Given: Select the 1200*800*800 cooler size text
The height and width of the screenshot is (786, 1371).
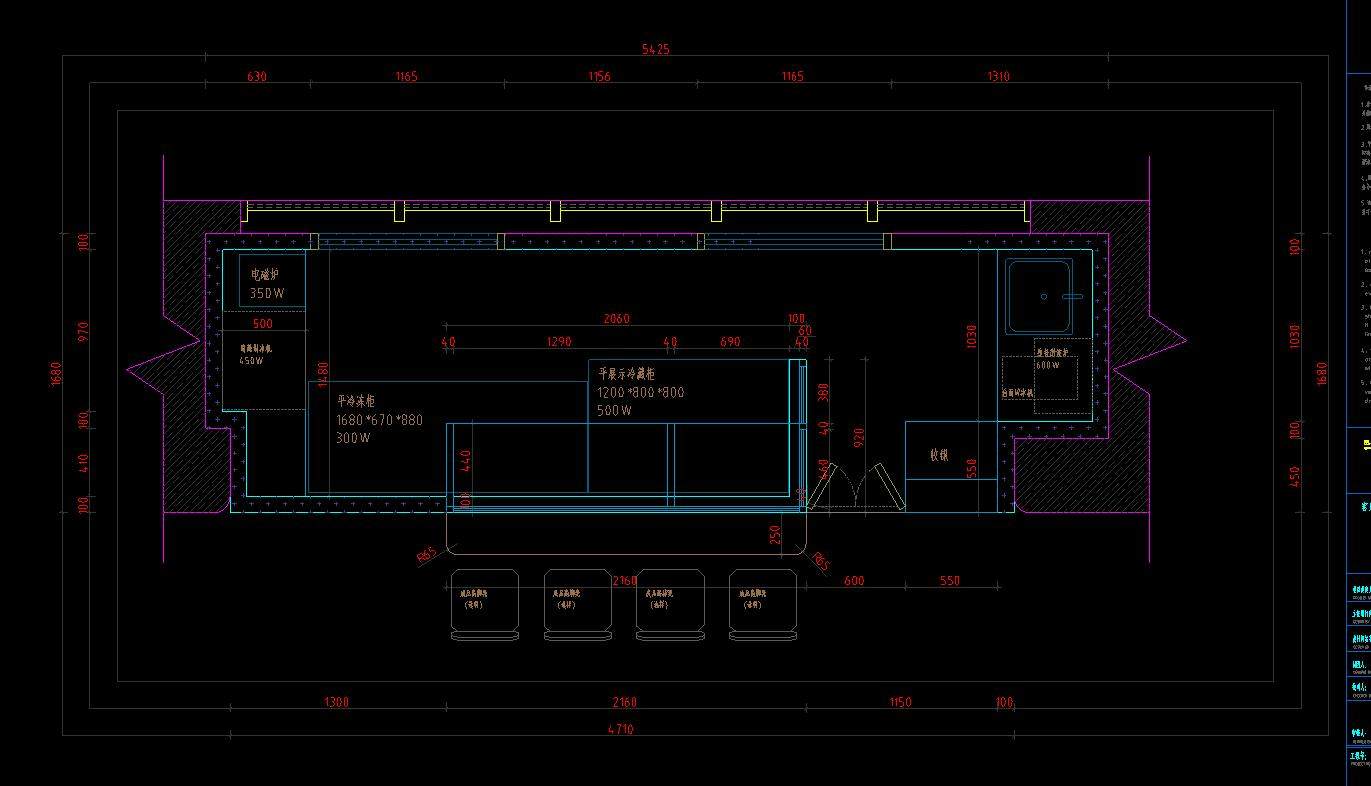Looking at the screenshot, I should click(640, 392).
